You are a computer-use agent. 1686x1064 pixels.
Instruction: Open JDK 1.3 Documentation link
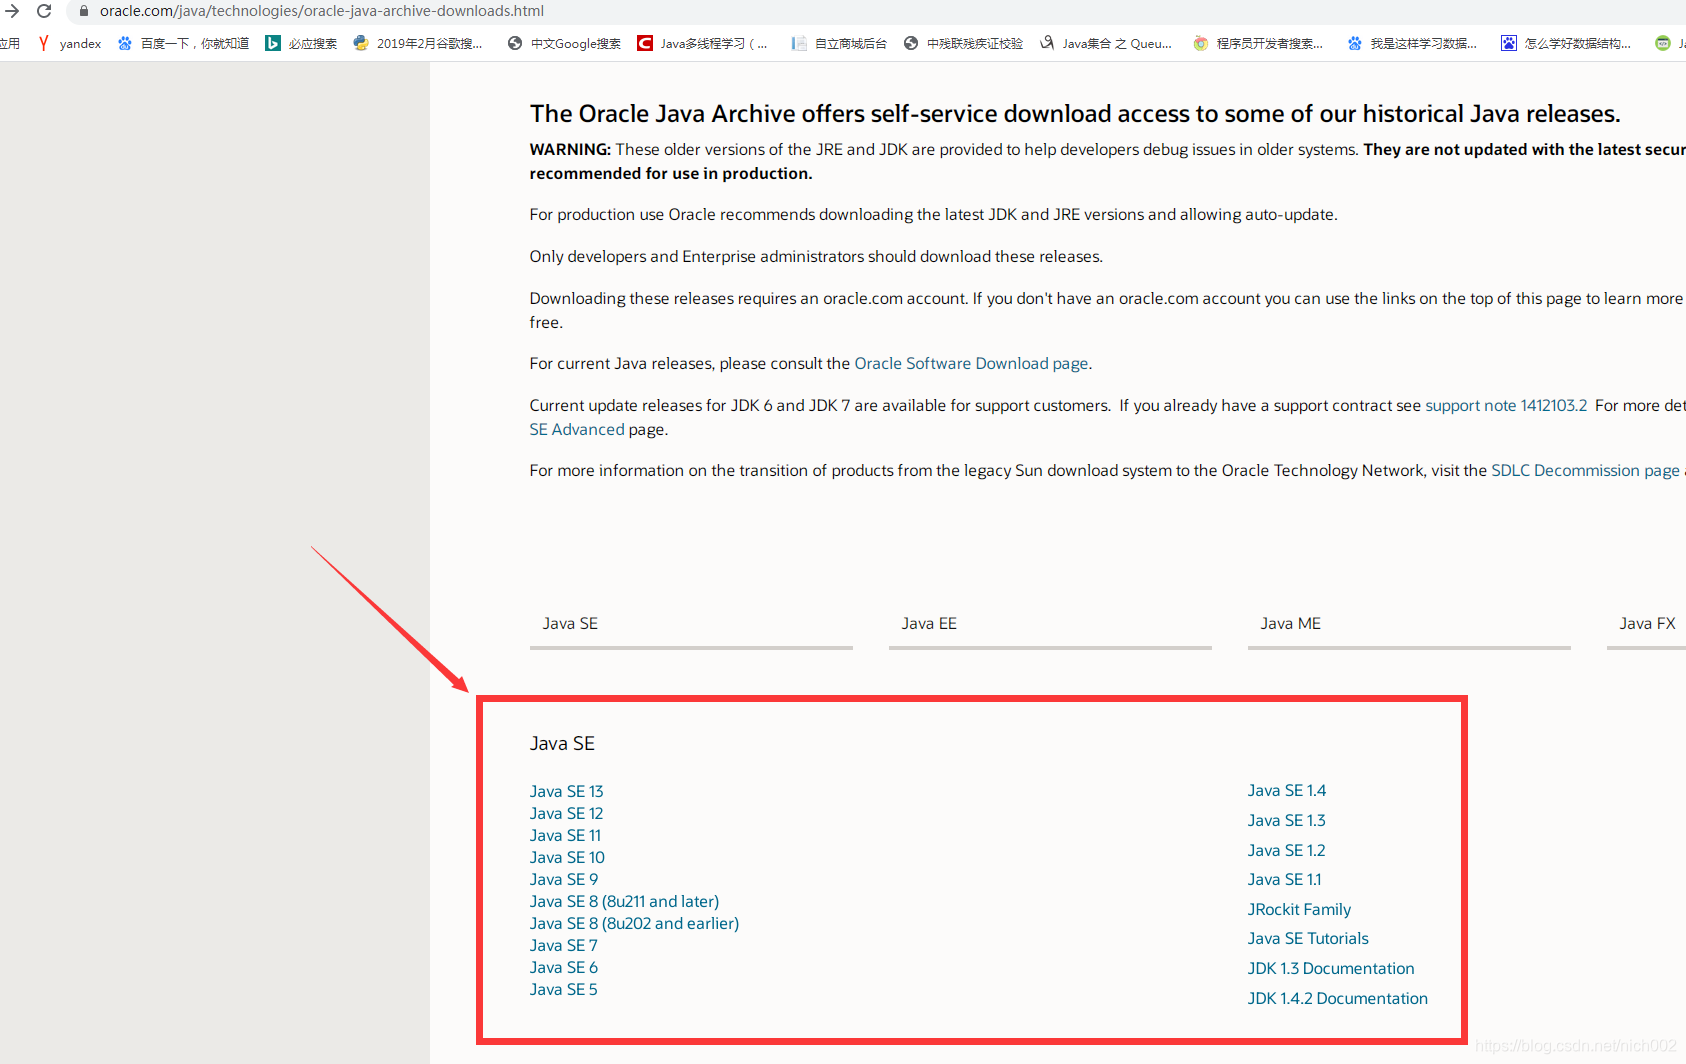point(1331,969)
